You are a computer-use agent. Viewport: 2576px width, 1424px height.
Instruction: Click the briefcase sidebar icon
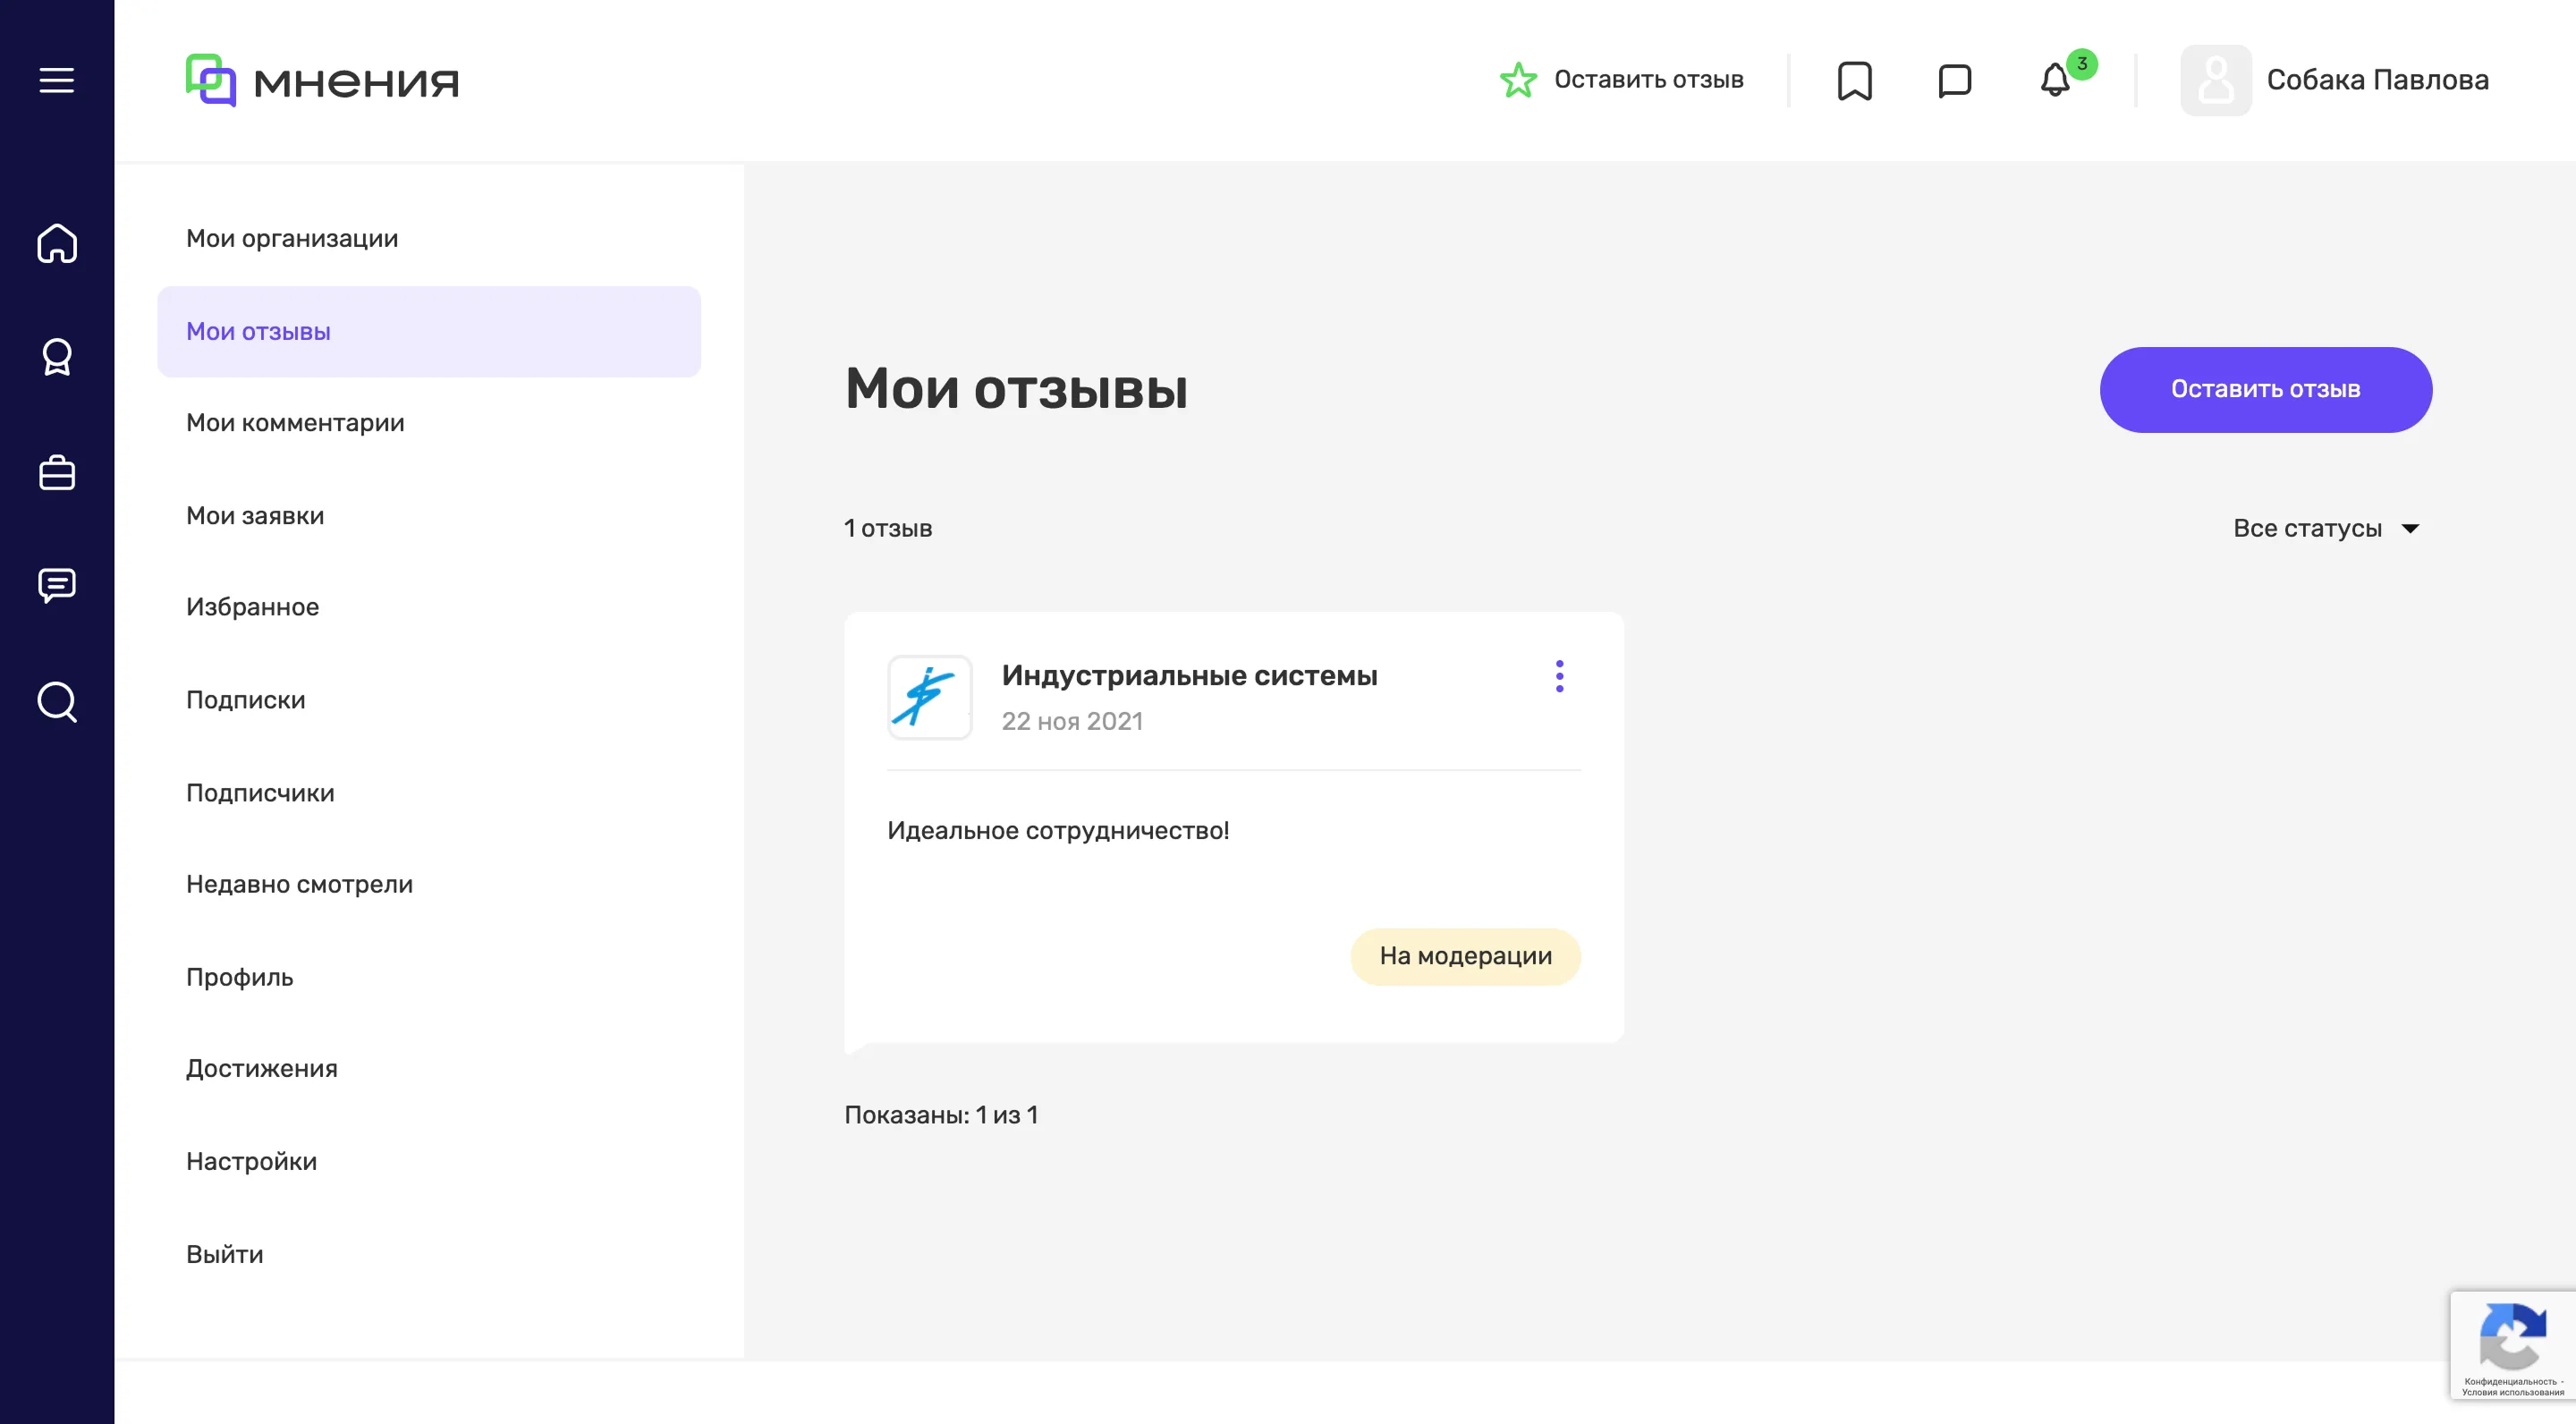57,472
